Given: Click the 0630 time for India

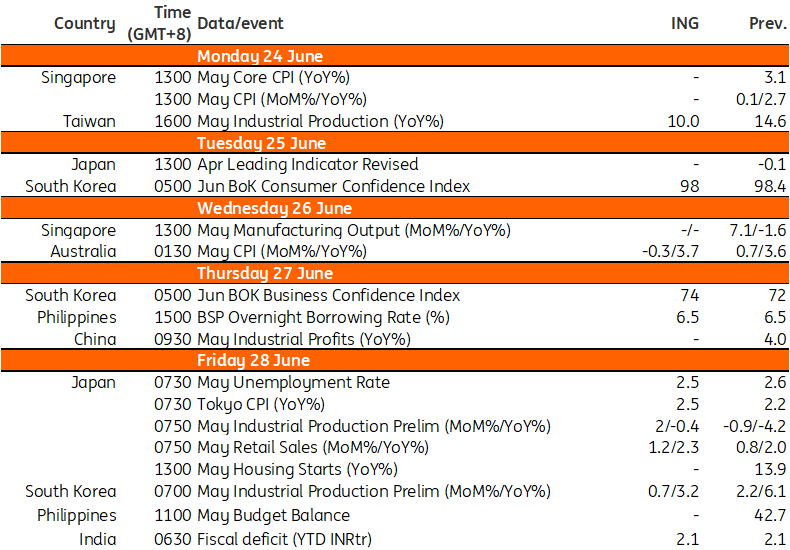Looking at the screenshot, I should pos(173,539).
